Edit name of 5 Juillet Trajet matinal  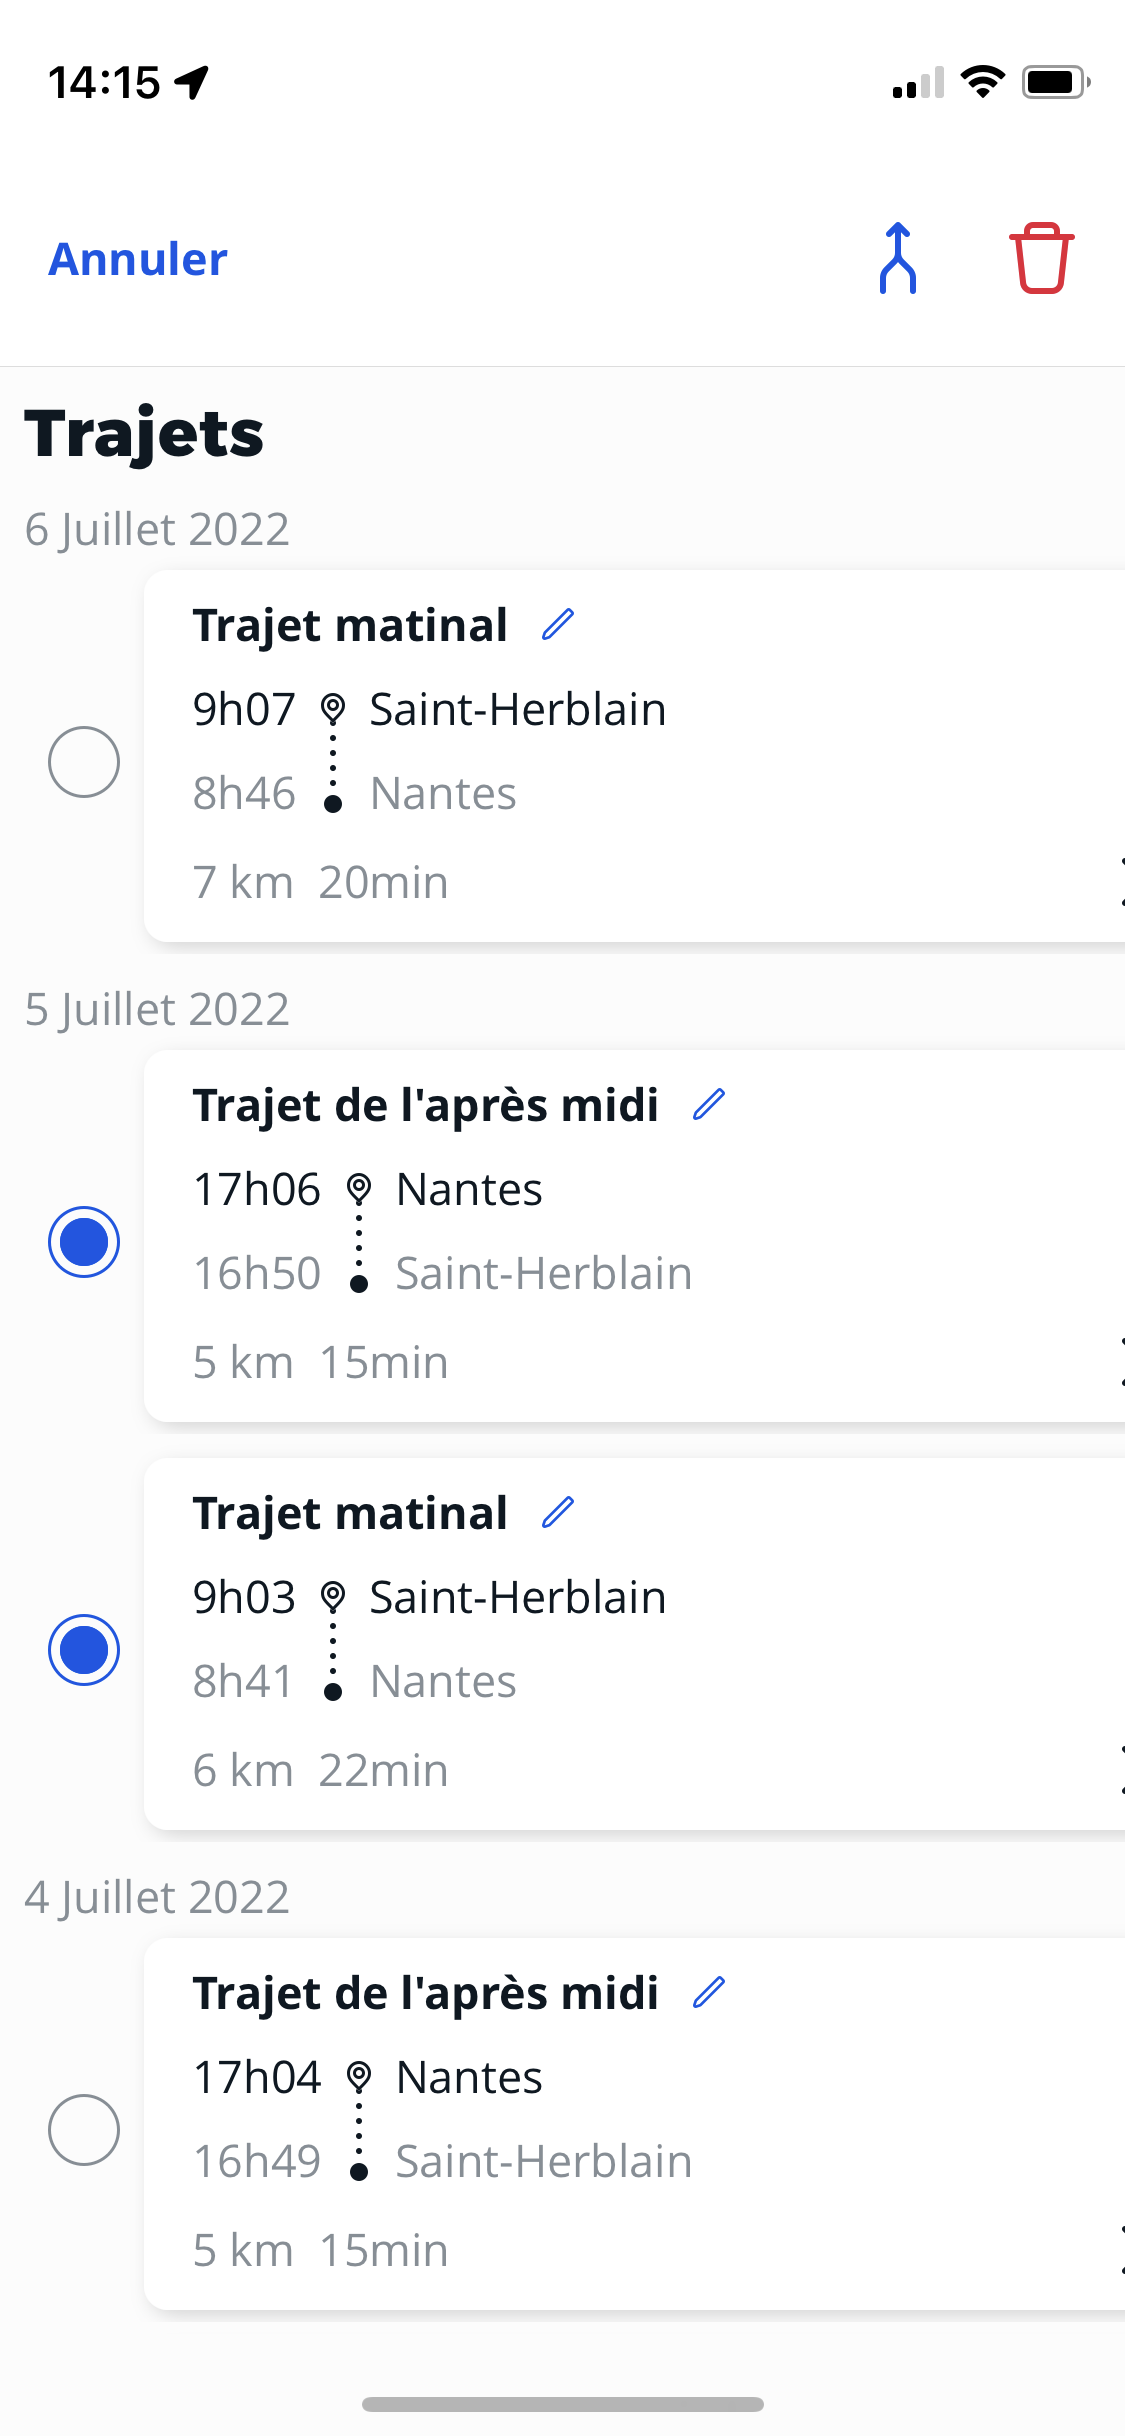pos(558,1512)
